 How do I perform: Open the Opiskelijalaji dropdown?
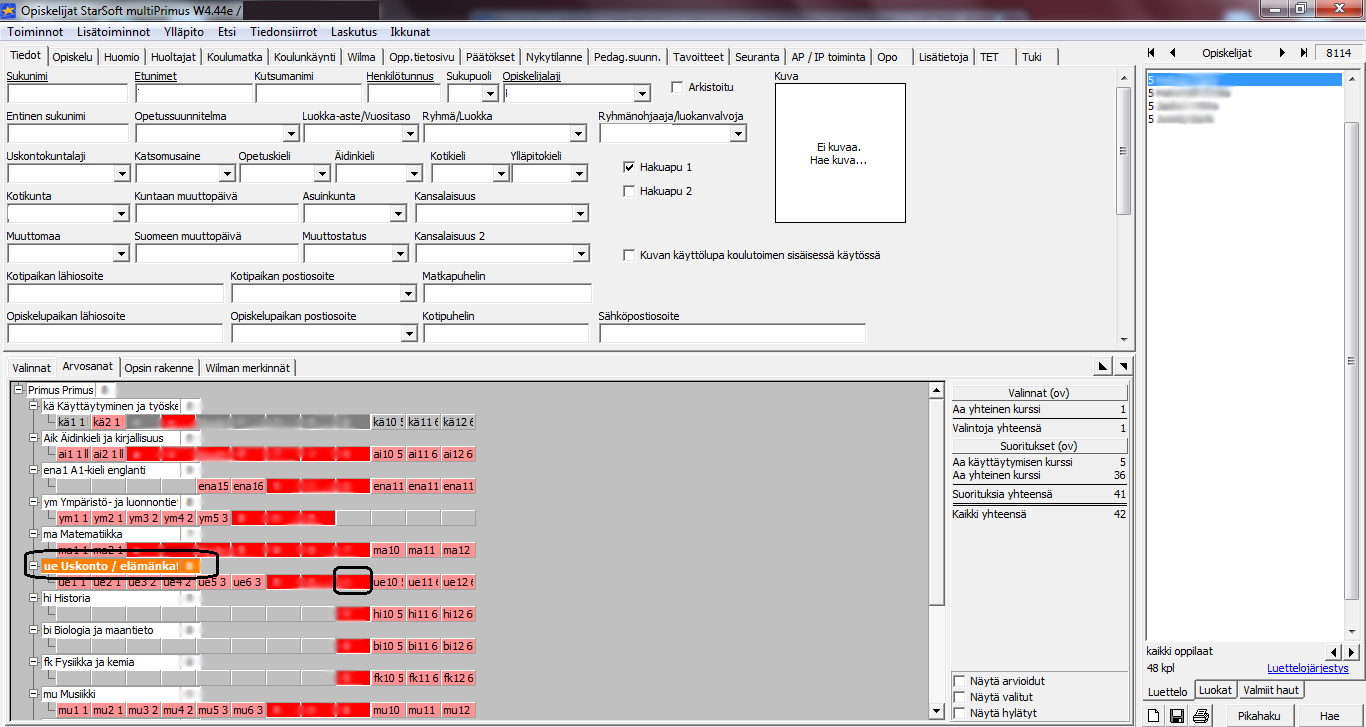642,94
